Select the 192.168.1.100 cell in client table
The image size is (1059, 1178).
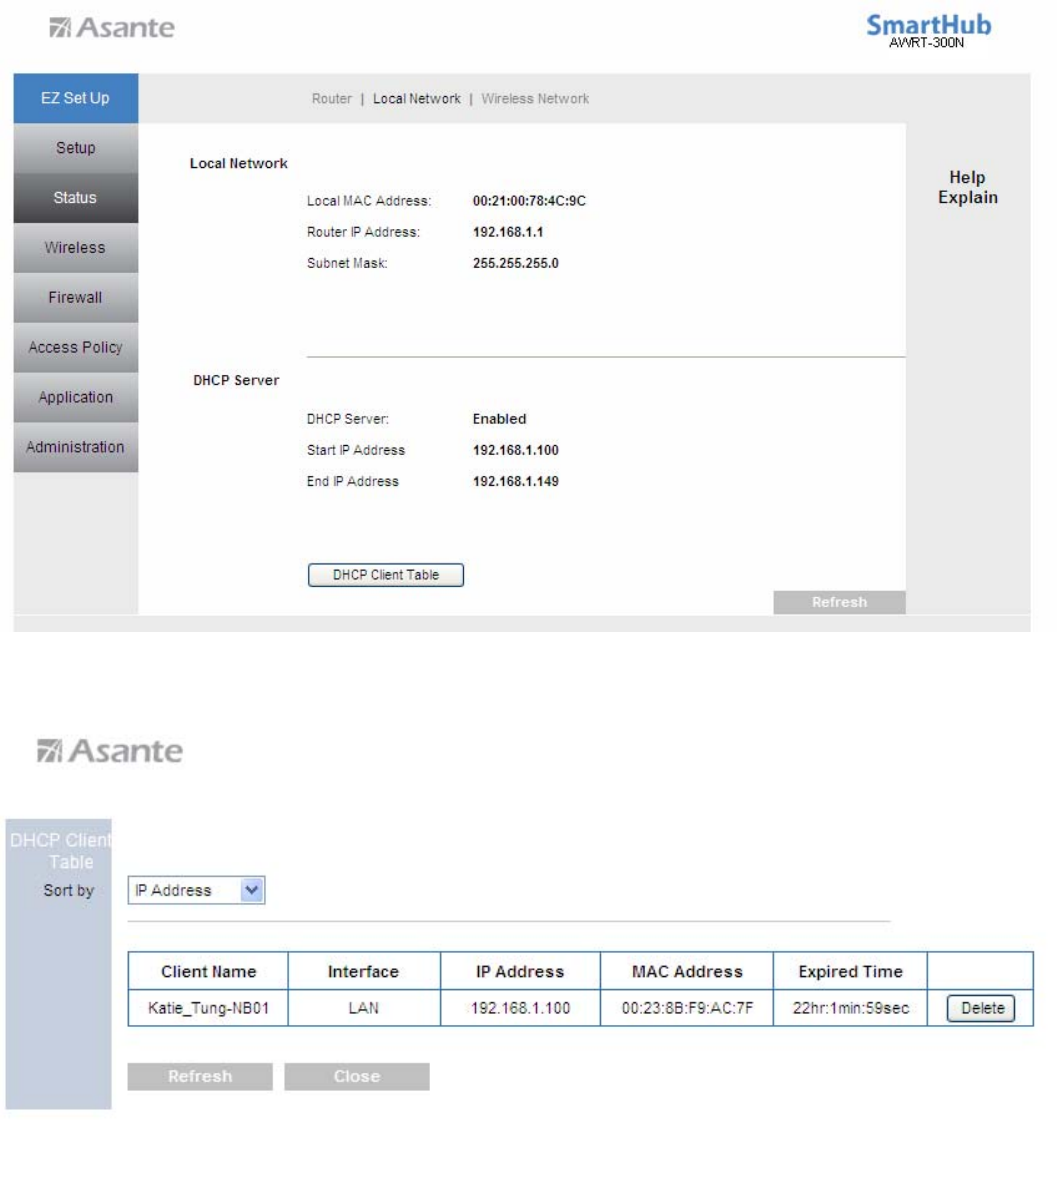coord(520,1008)
